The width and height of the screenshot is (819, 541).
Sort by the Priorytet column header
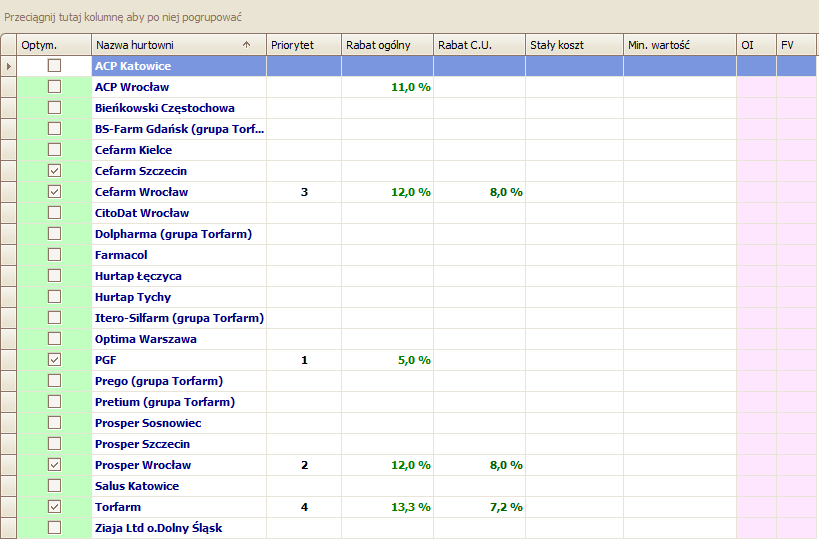[x=303, y=45]
